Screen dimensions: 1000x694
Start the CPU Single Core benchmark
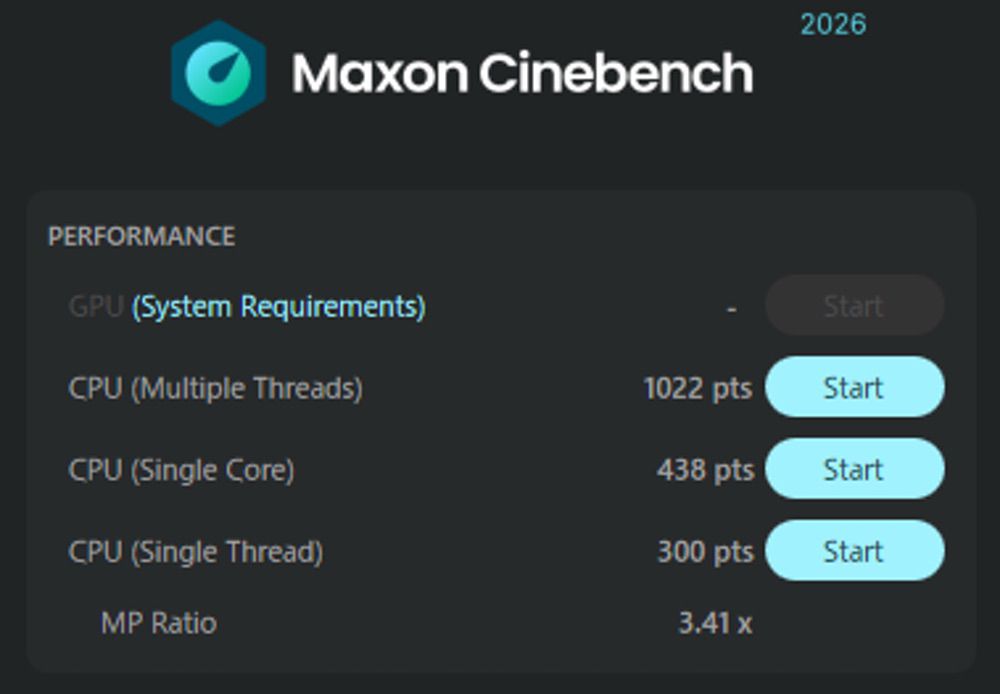click(x=855, y=469)
